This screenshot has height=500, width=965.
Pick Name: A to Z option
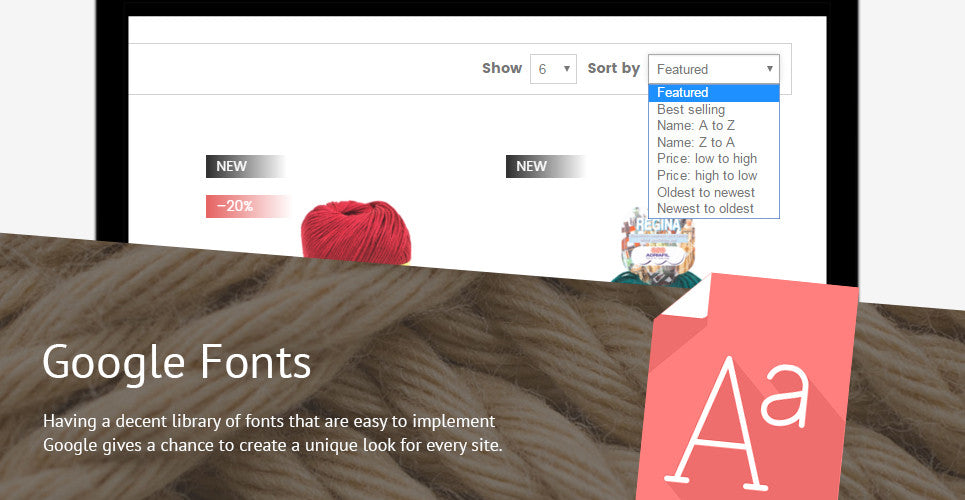point(713,126)
